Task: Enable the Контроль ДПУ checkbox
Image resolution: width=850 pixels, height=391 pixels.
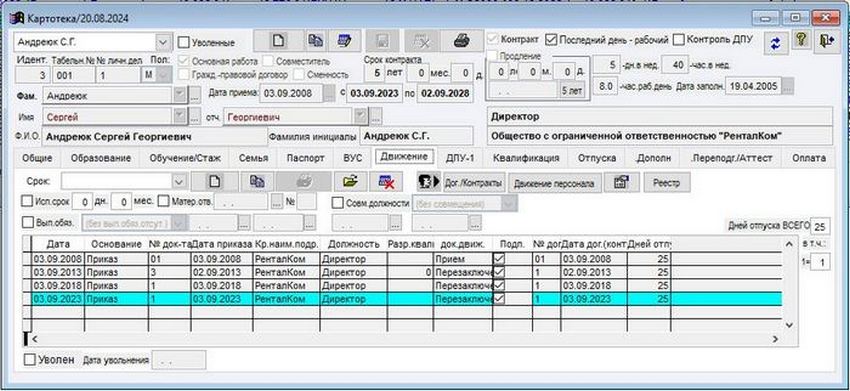Action: (x=679, y=39)
